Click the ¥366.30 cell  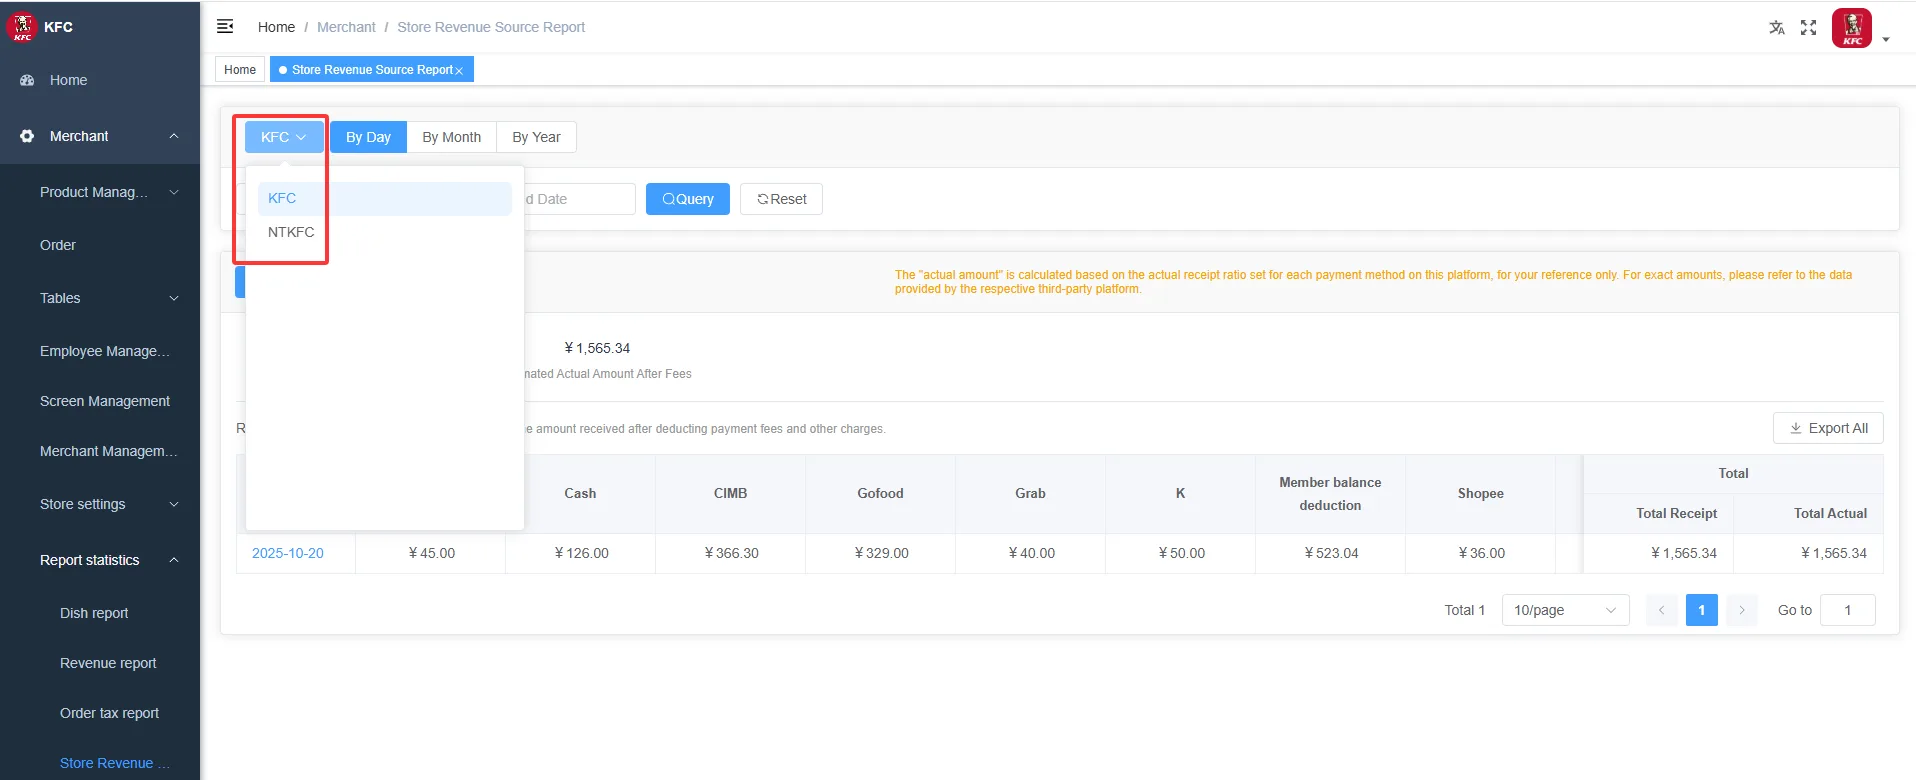732,553
